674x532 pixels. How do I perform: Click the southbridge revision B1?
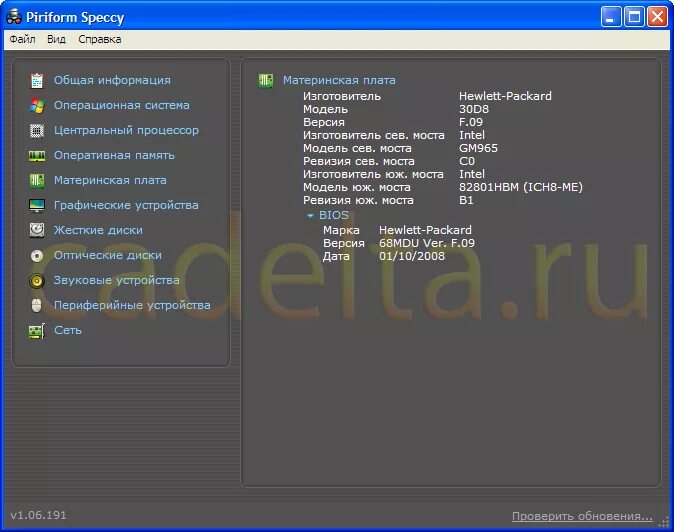(466, 200)
